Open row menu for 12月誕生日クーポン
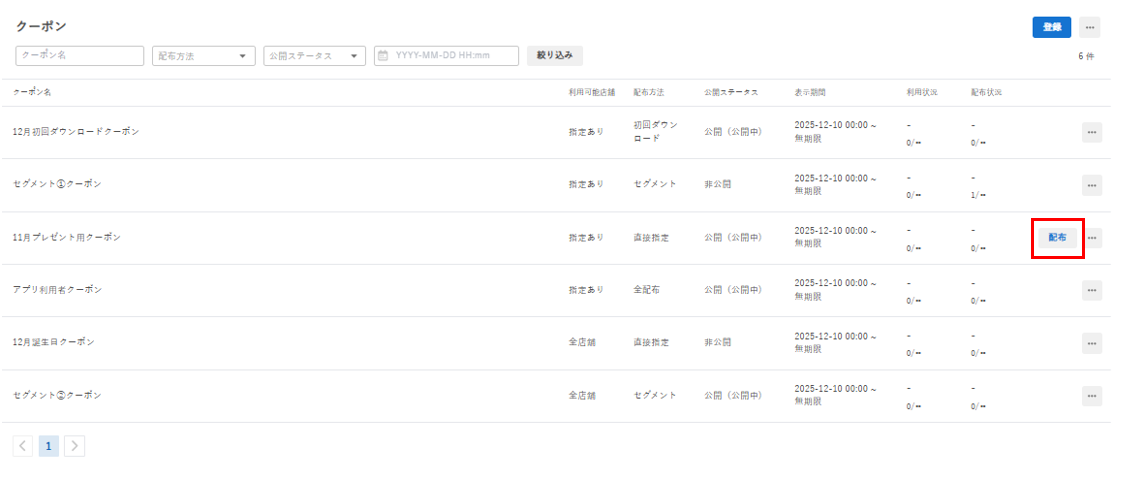The height and width of the screenshot is (487, 1144). (1091, 342)
